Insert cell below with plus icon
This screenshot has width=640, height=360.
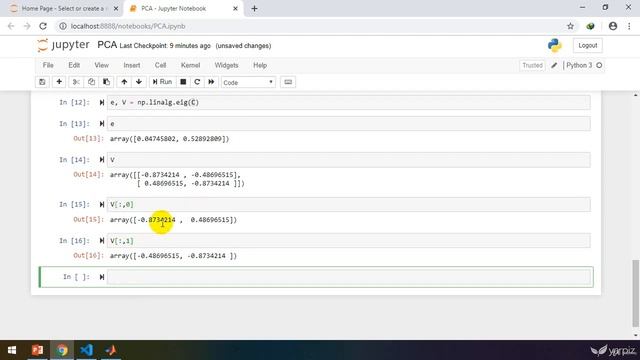click(x=59, y=82)
